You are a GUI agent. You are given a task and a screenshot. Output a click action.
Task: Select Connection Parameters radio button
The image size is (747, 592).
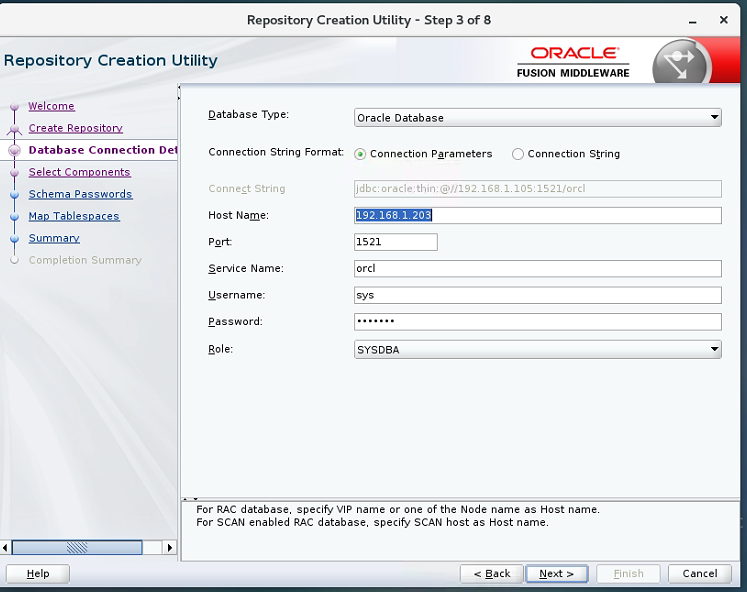tap(360, 154)
